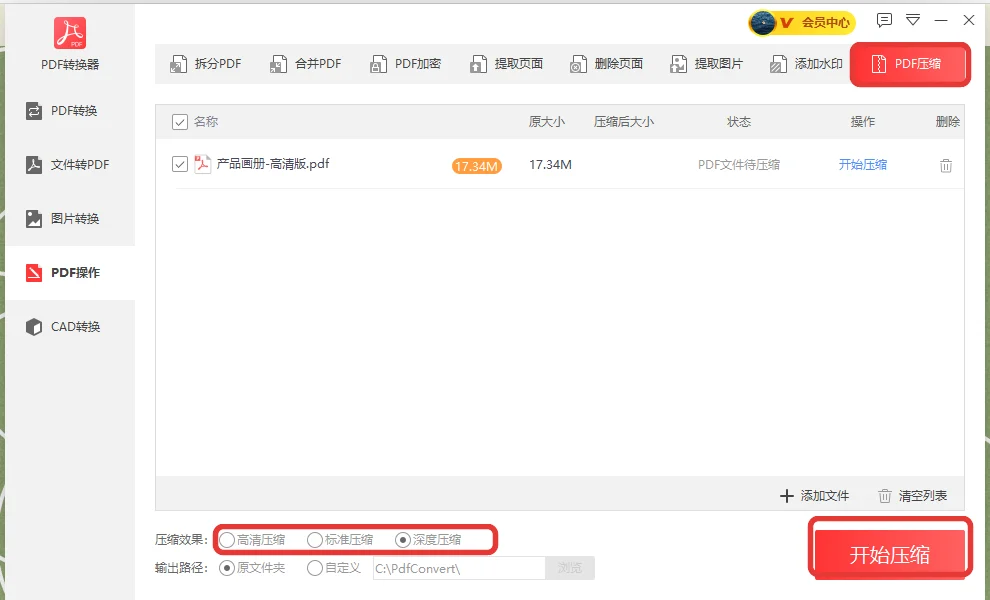Click the 压缩后大小 column header

(624, 122)
